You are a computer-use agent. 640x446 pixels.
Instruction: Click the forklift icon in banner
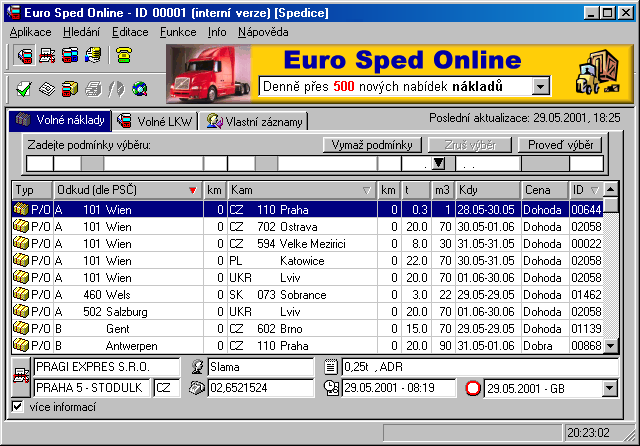tap(598, 72)
